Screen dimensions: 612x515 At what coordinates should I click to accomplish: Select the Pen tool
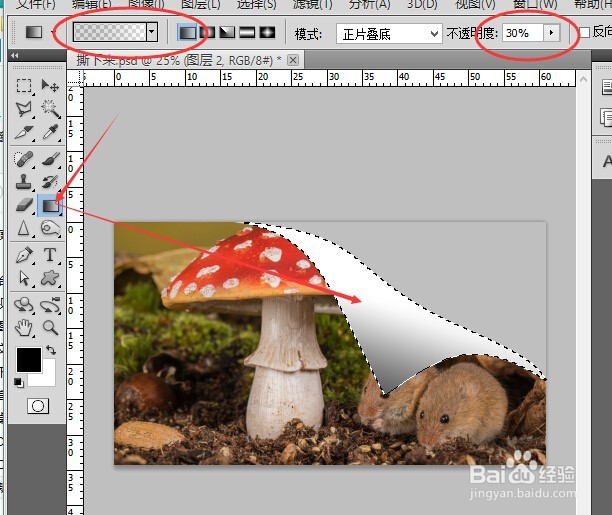point(24,255)
